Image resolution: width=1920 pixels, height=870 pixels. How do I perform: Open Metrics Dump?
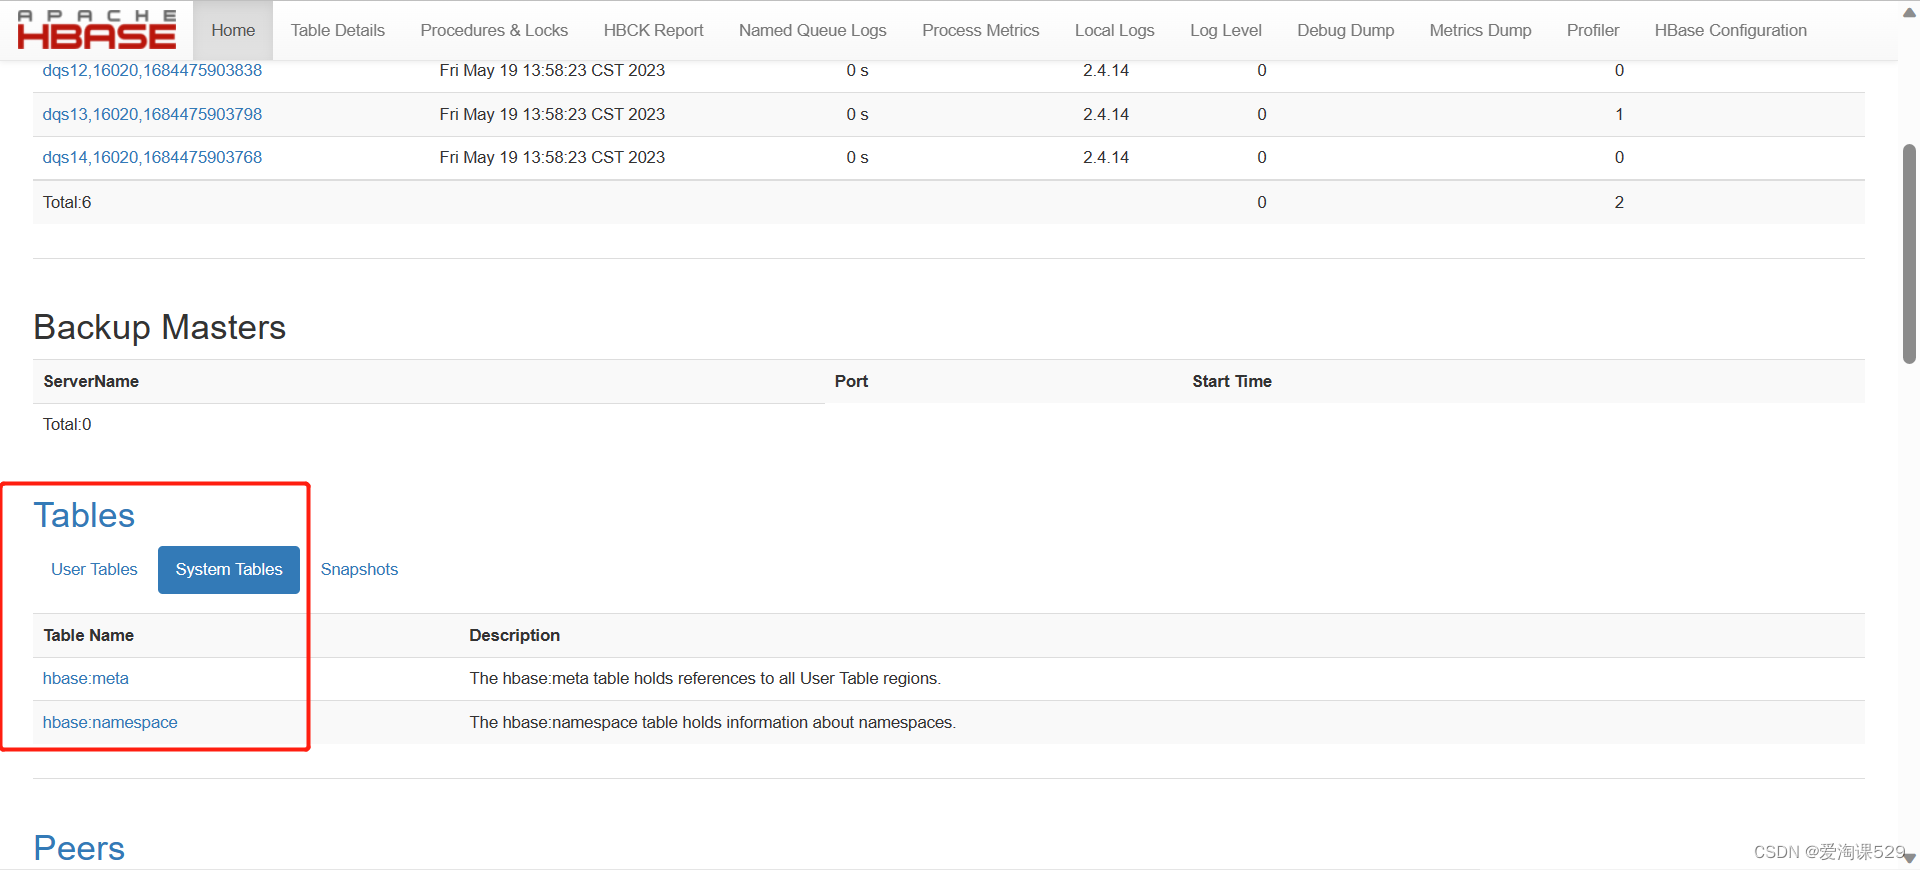[1480, 30]
